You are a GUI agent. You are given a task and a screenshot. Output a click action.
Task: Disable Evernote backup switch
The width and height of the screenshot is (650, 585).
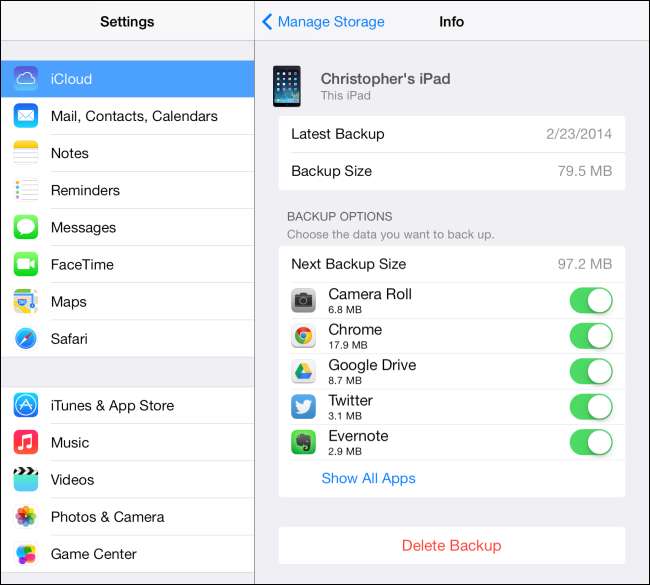tap(591, 442)
